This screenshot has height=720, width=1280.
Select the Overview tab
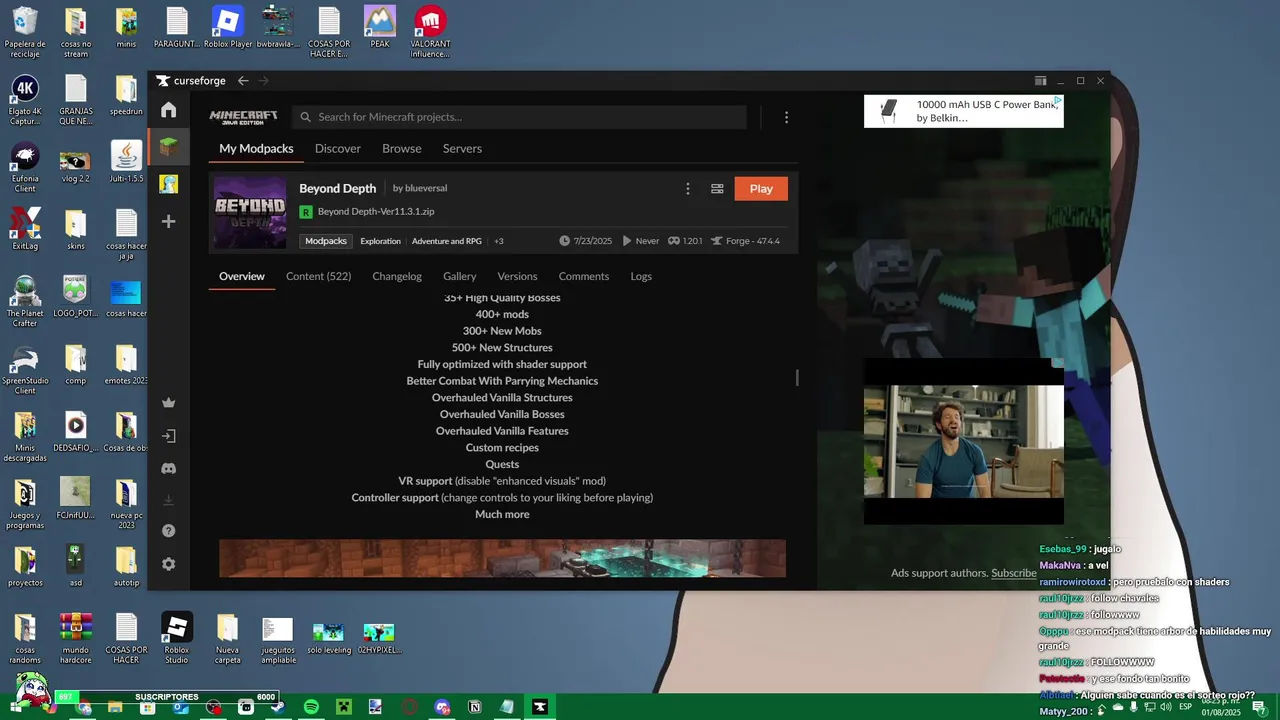click(242, 276)
